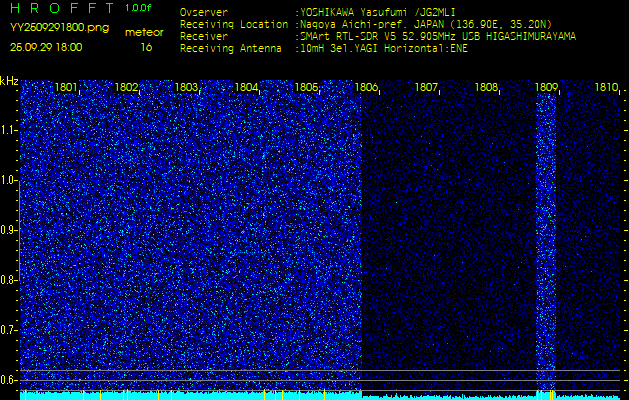Screen dimensions: 629x400
Task: Click the Receiver label
Action: (204, 37)
